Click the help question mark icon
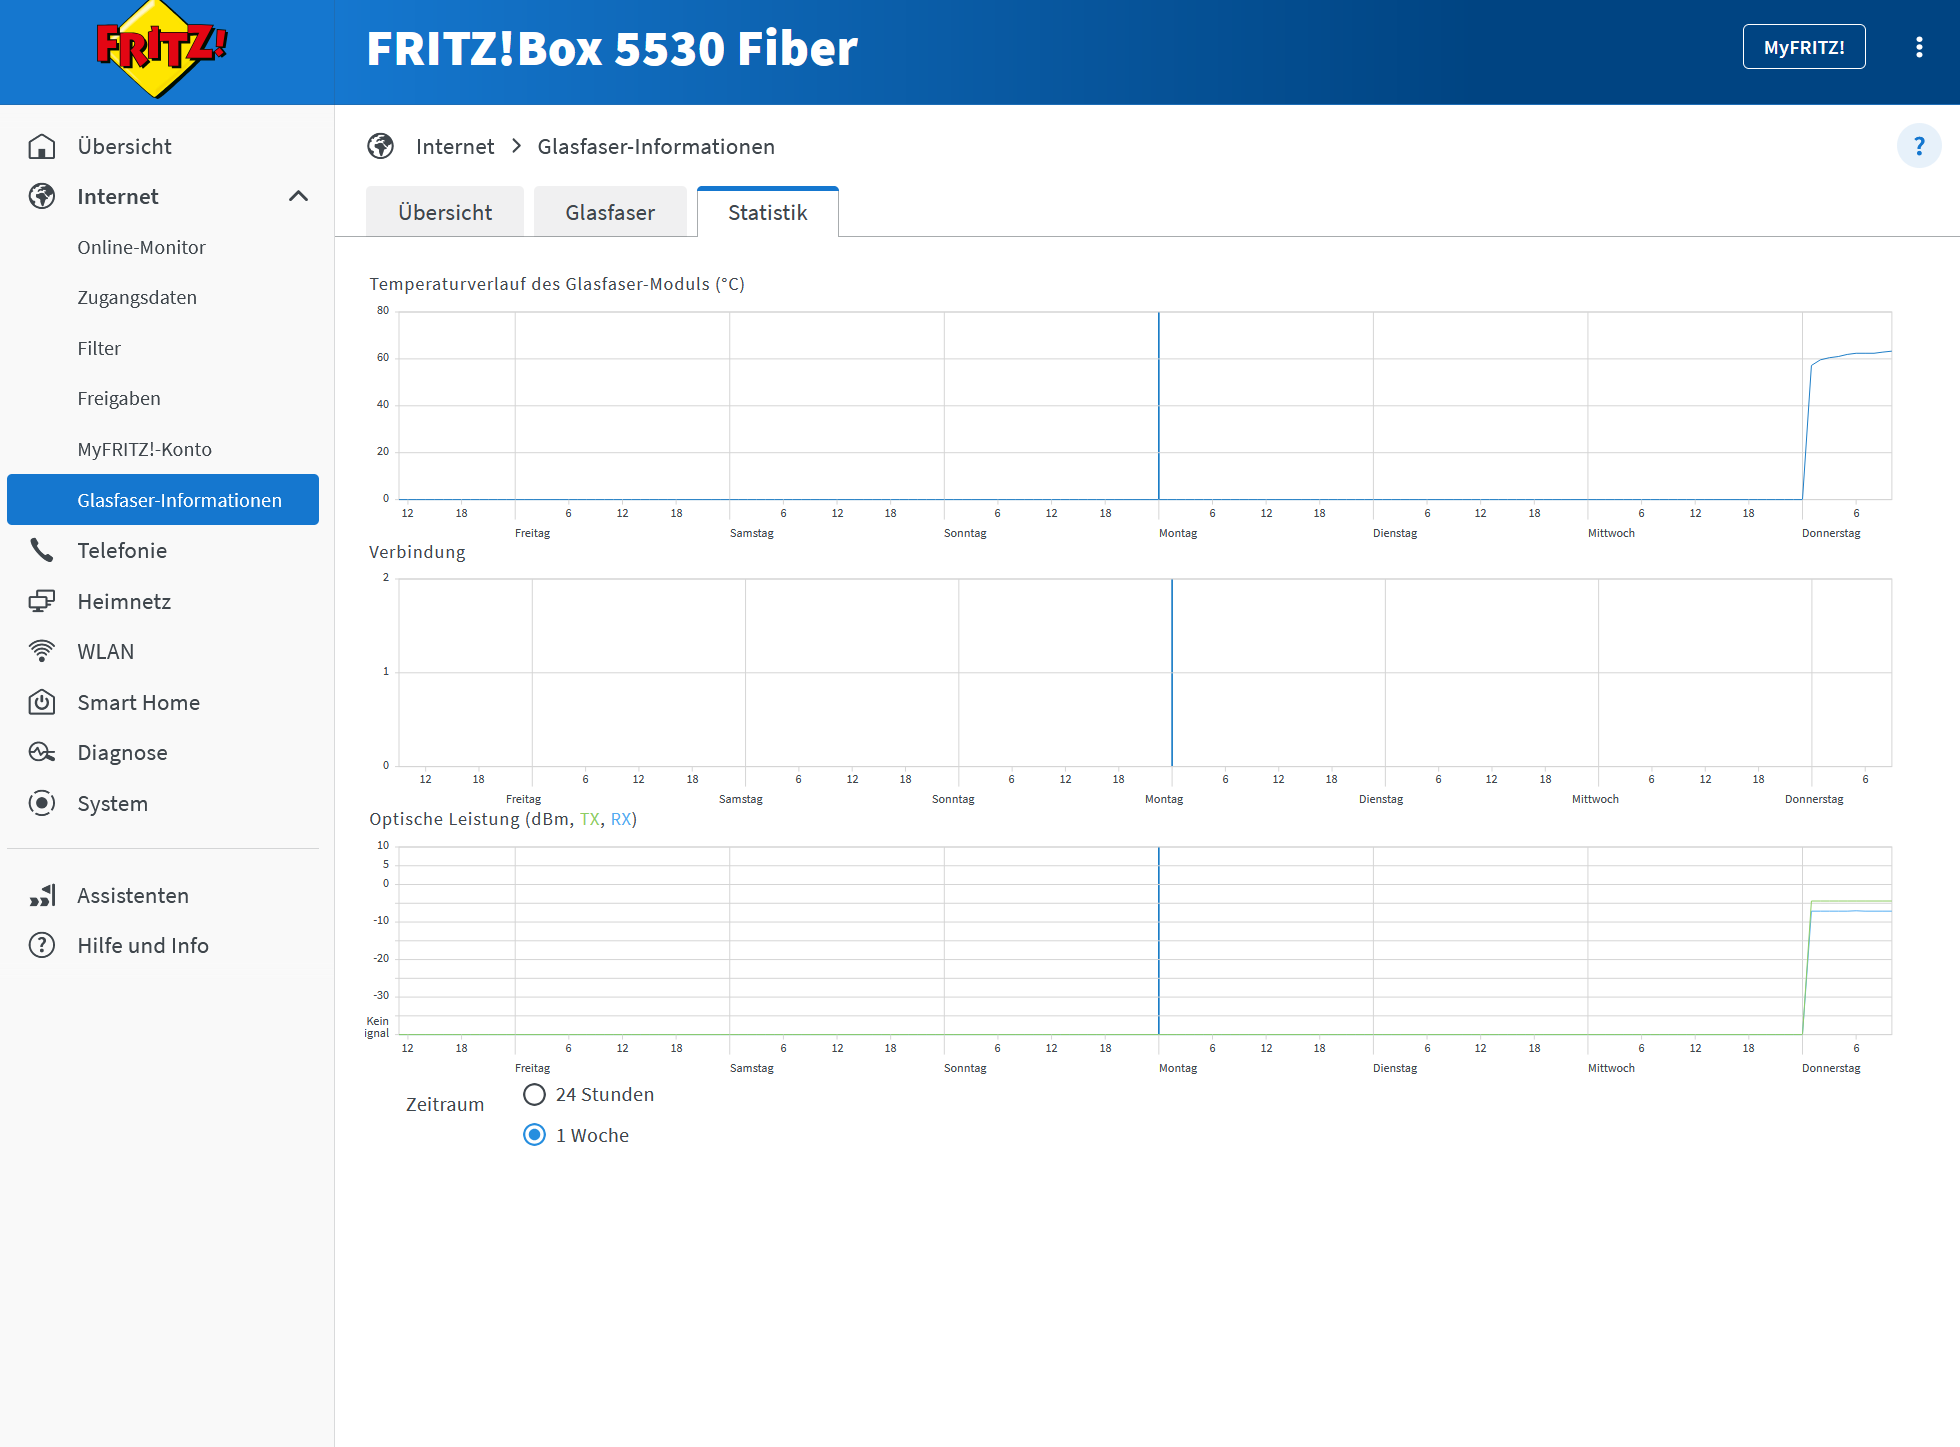The image size is (1960, 1447). [x=1919, y=147]
